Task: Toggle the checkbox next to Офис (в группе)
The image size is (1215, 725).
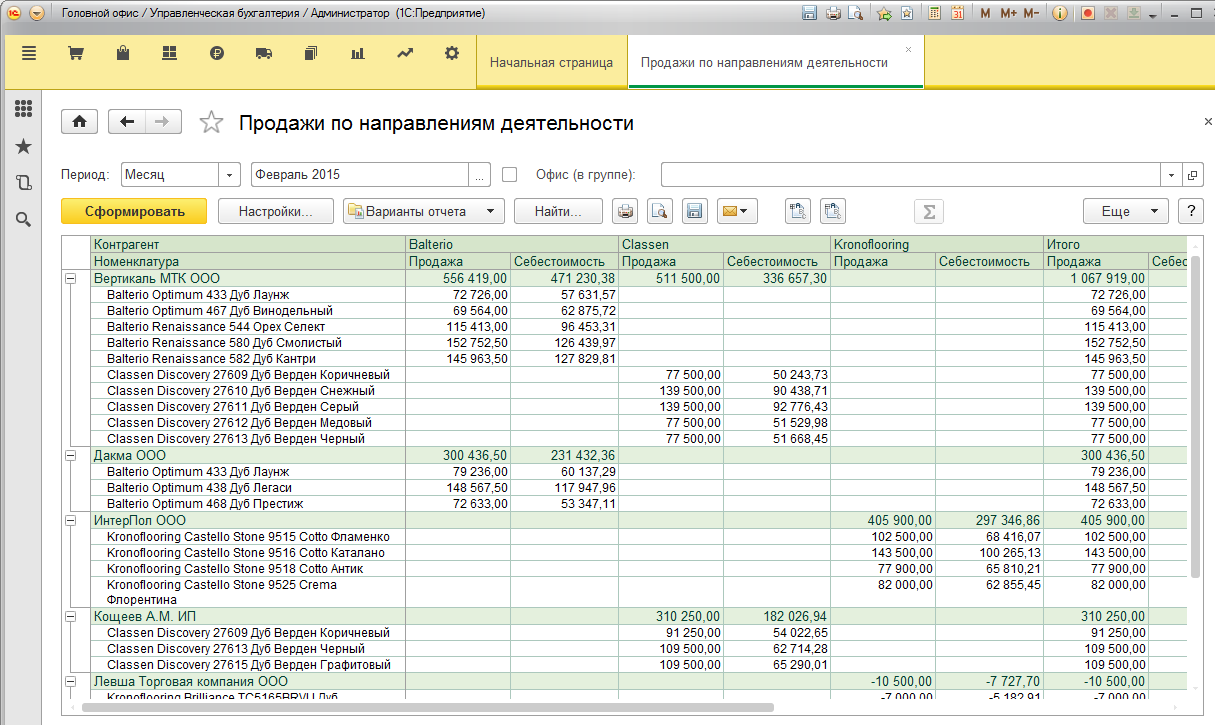Action: [509, 174]
